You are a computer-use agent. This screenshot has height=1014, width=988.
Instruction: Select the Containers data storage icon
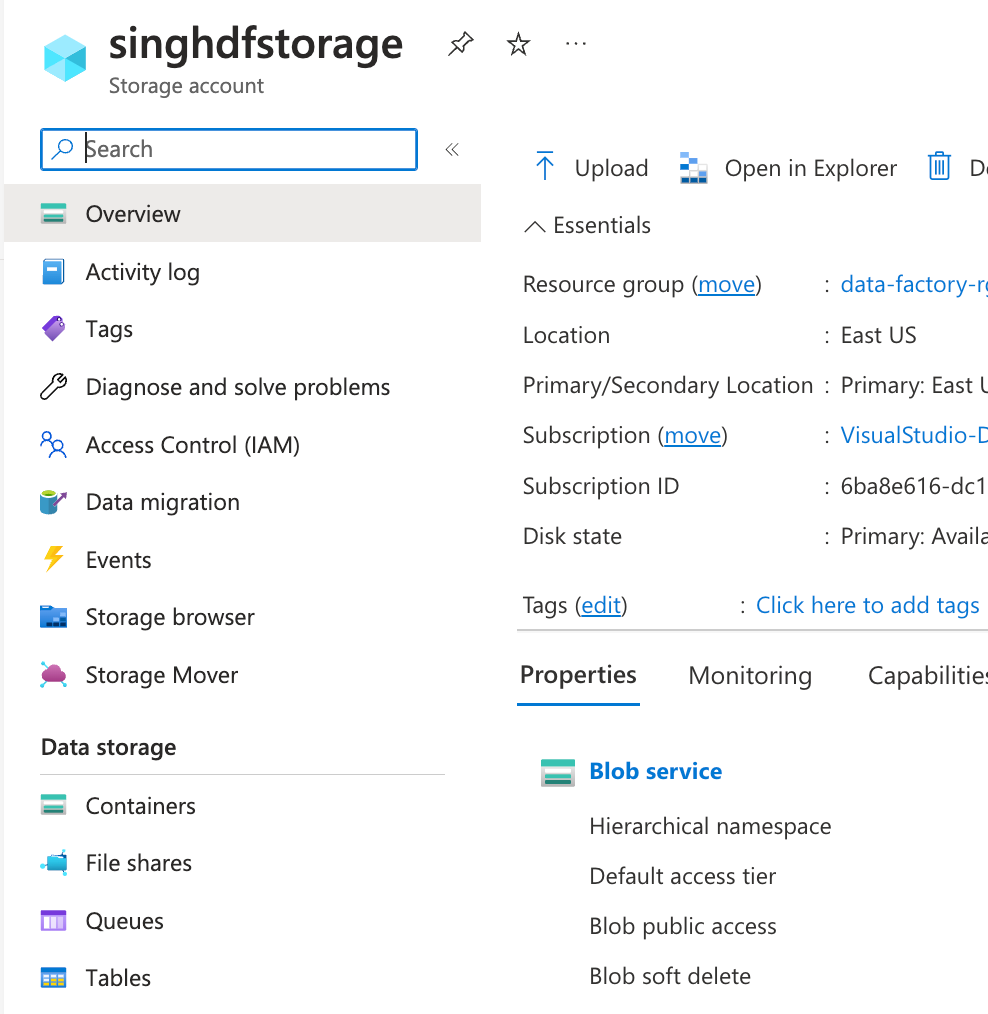pyautogui.click(x=53, y=805)
